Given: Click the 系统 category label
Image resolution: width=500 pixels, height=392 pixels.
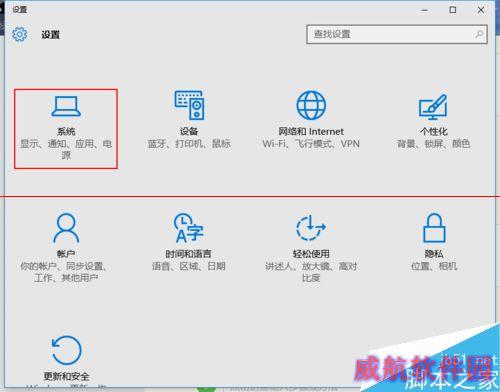Looking at the screenshot, I should 66,131.
